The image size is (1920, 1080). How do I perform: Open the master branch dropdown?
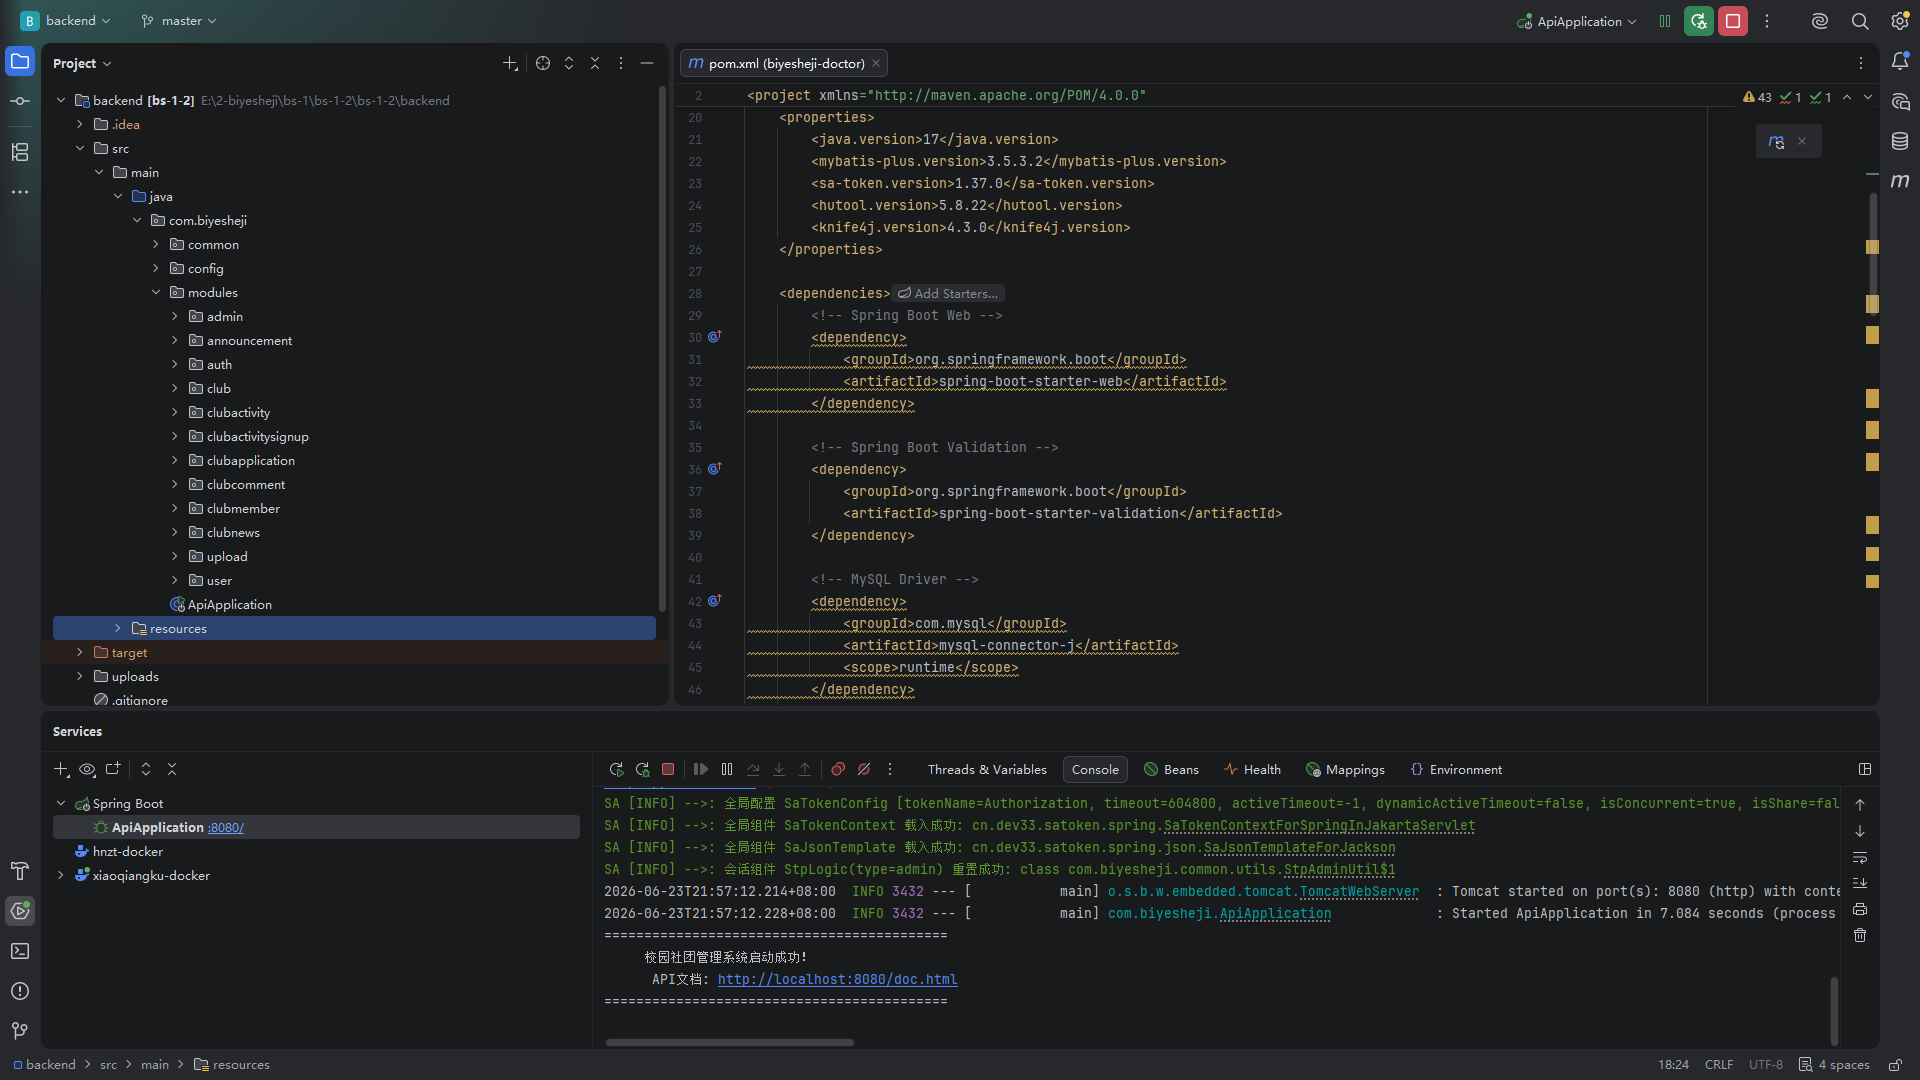(179, 21)
